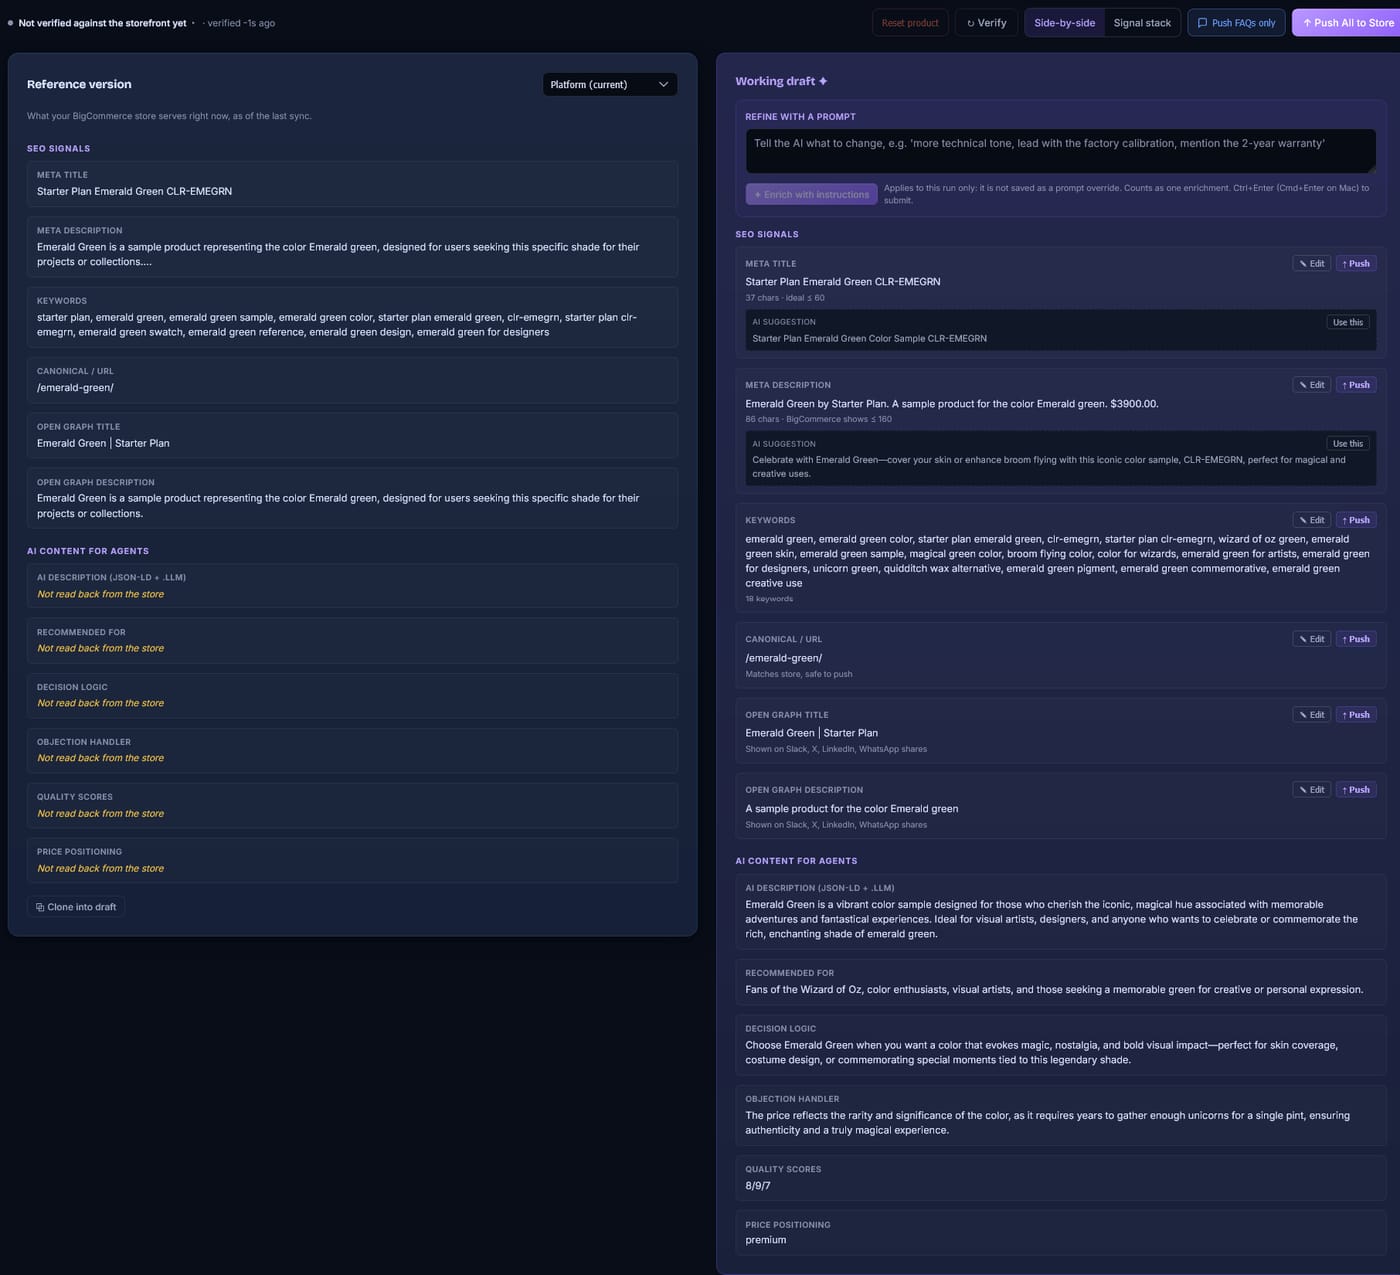Click the refresh icon on Verify

tap(970, 23)
